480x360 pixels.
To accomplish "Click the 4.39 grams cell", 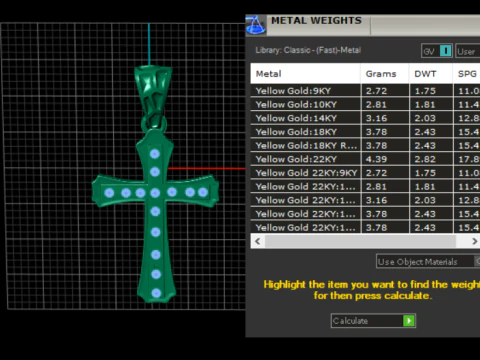I will tap(385, 159).
